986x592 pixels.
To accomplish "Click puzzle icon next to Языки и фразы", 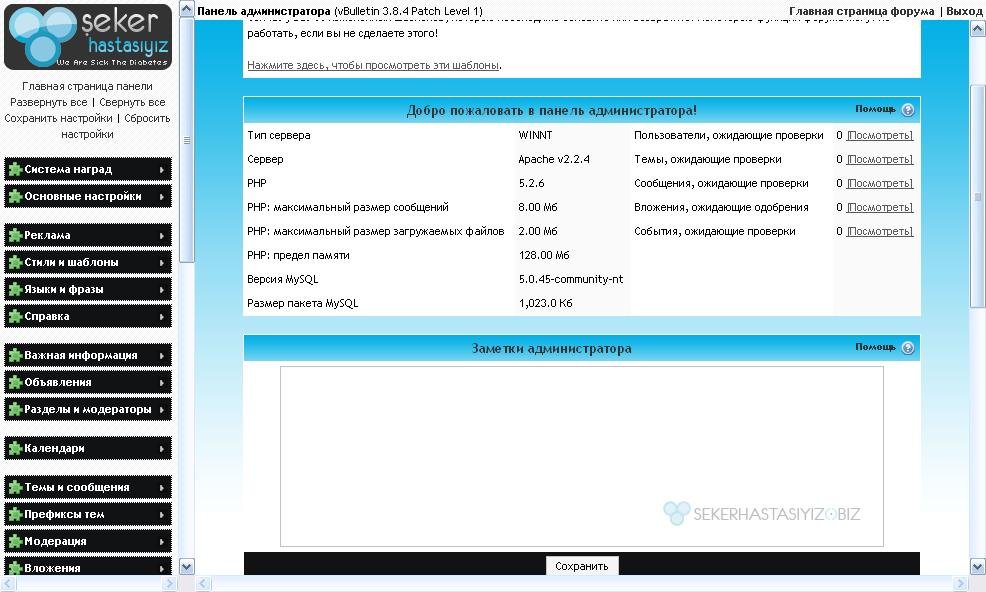I will point(15,289).
